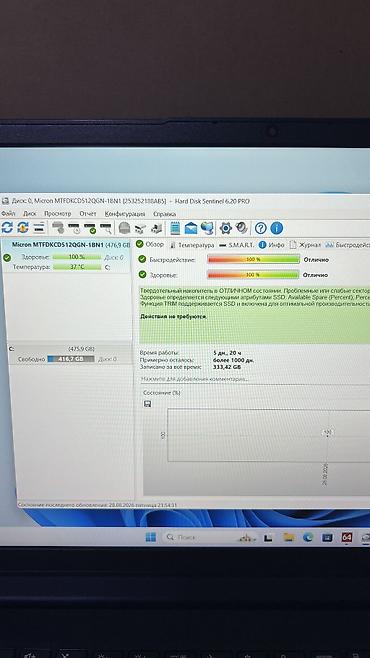Viewport: 370px width, 658px height.
Task: Open settings via the gear icon
Action: point(226,228)
